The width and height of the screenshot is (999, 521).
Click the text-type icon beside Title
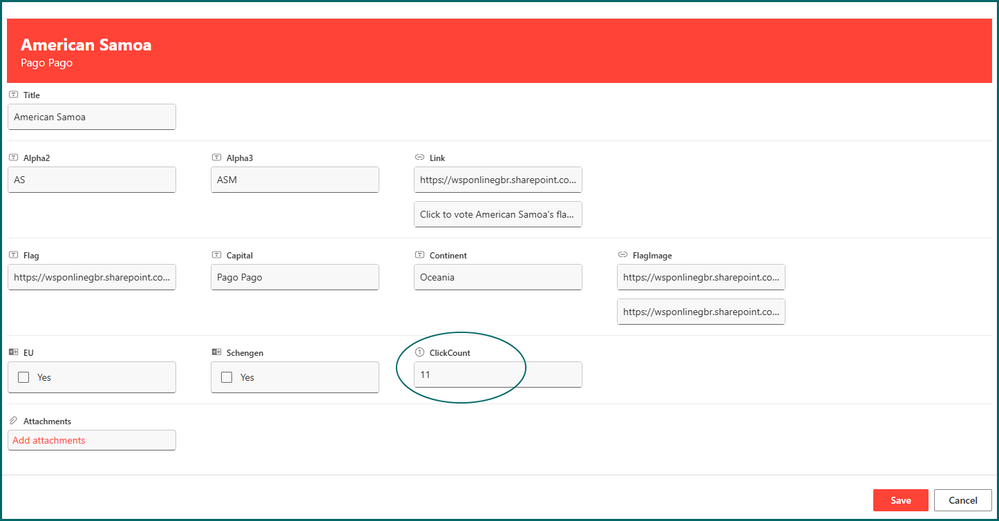(13, 94)
